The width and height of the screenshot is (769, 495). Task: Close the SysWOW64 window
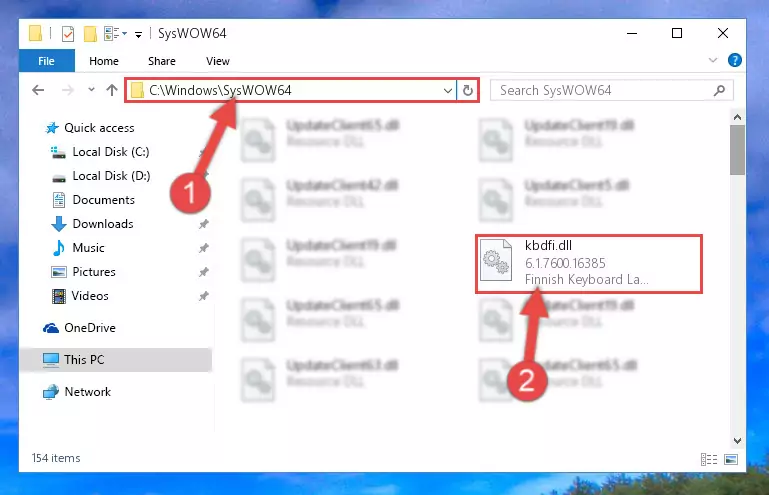(x=723, y=33)
